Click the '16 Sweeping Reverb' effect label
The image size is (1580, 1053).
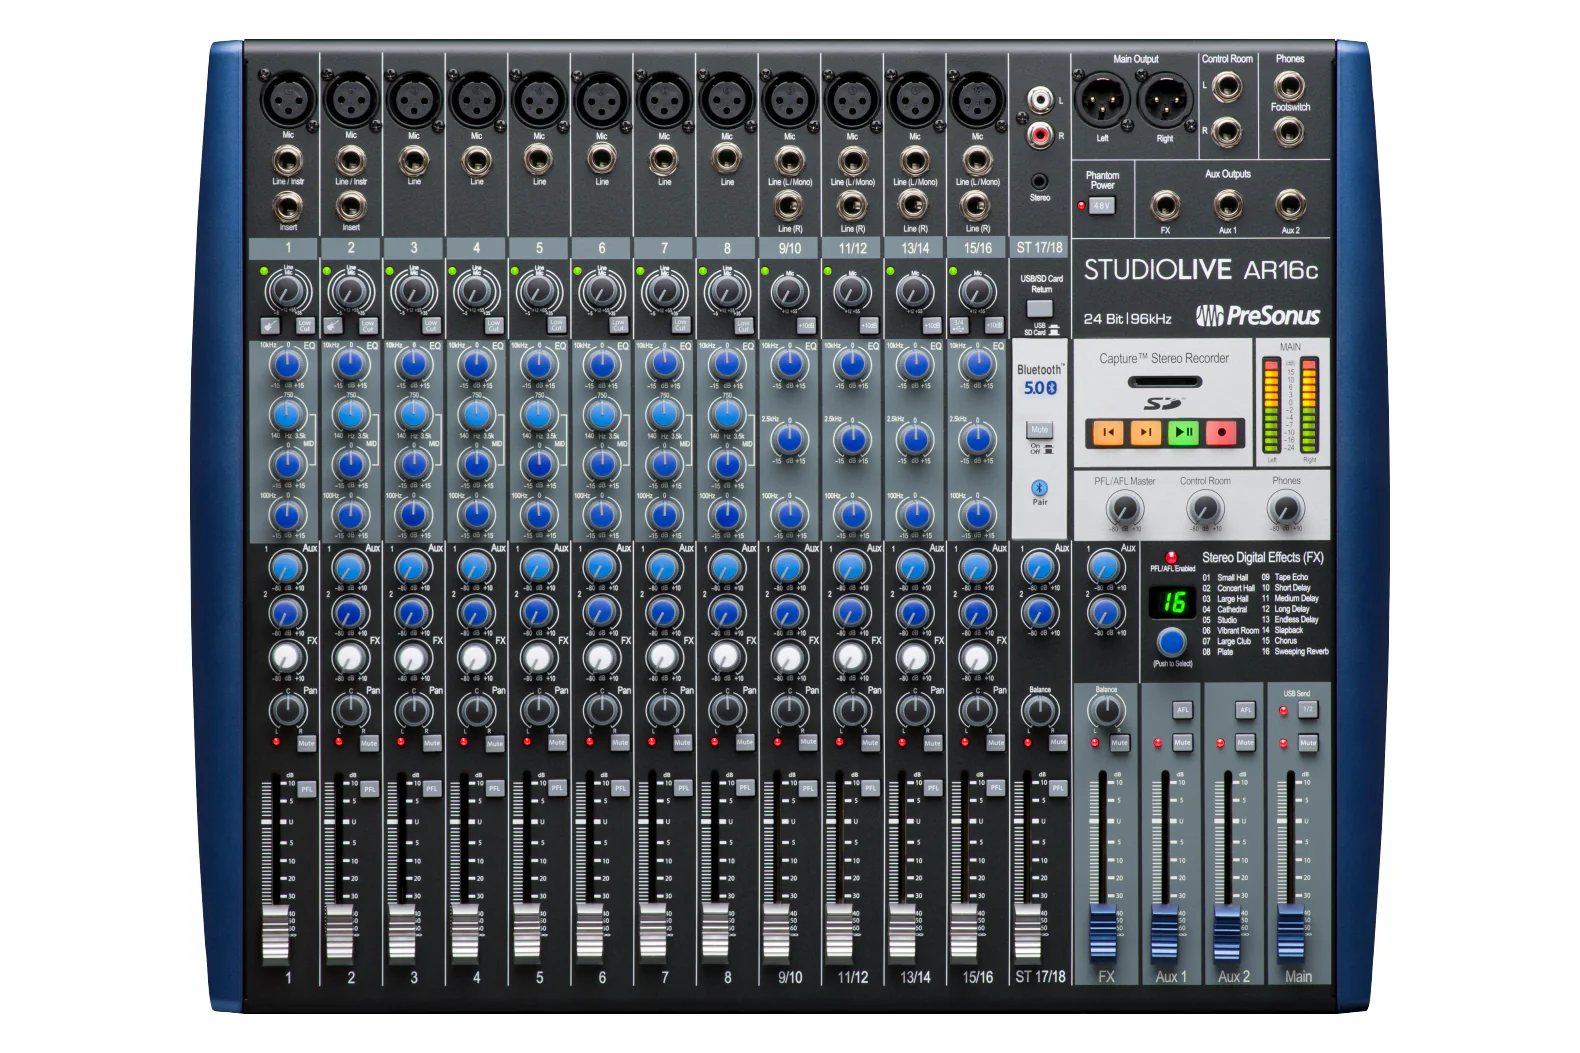pos(1296,651)
